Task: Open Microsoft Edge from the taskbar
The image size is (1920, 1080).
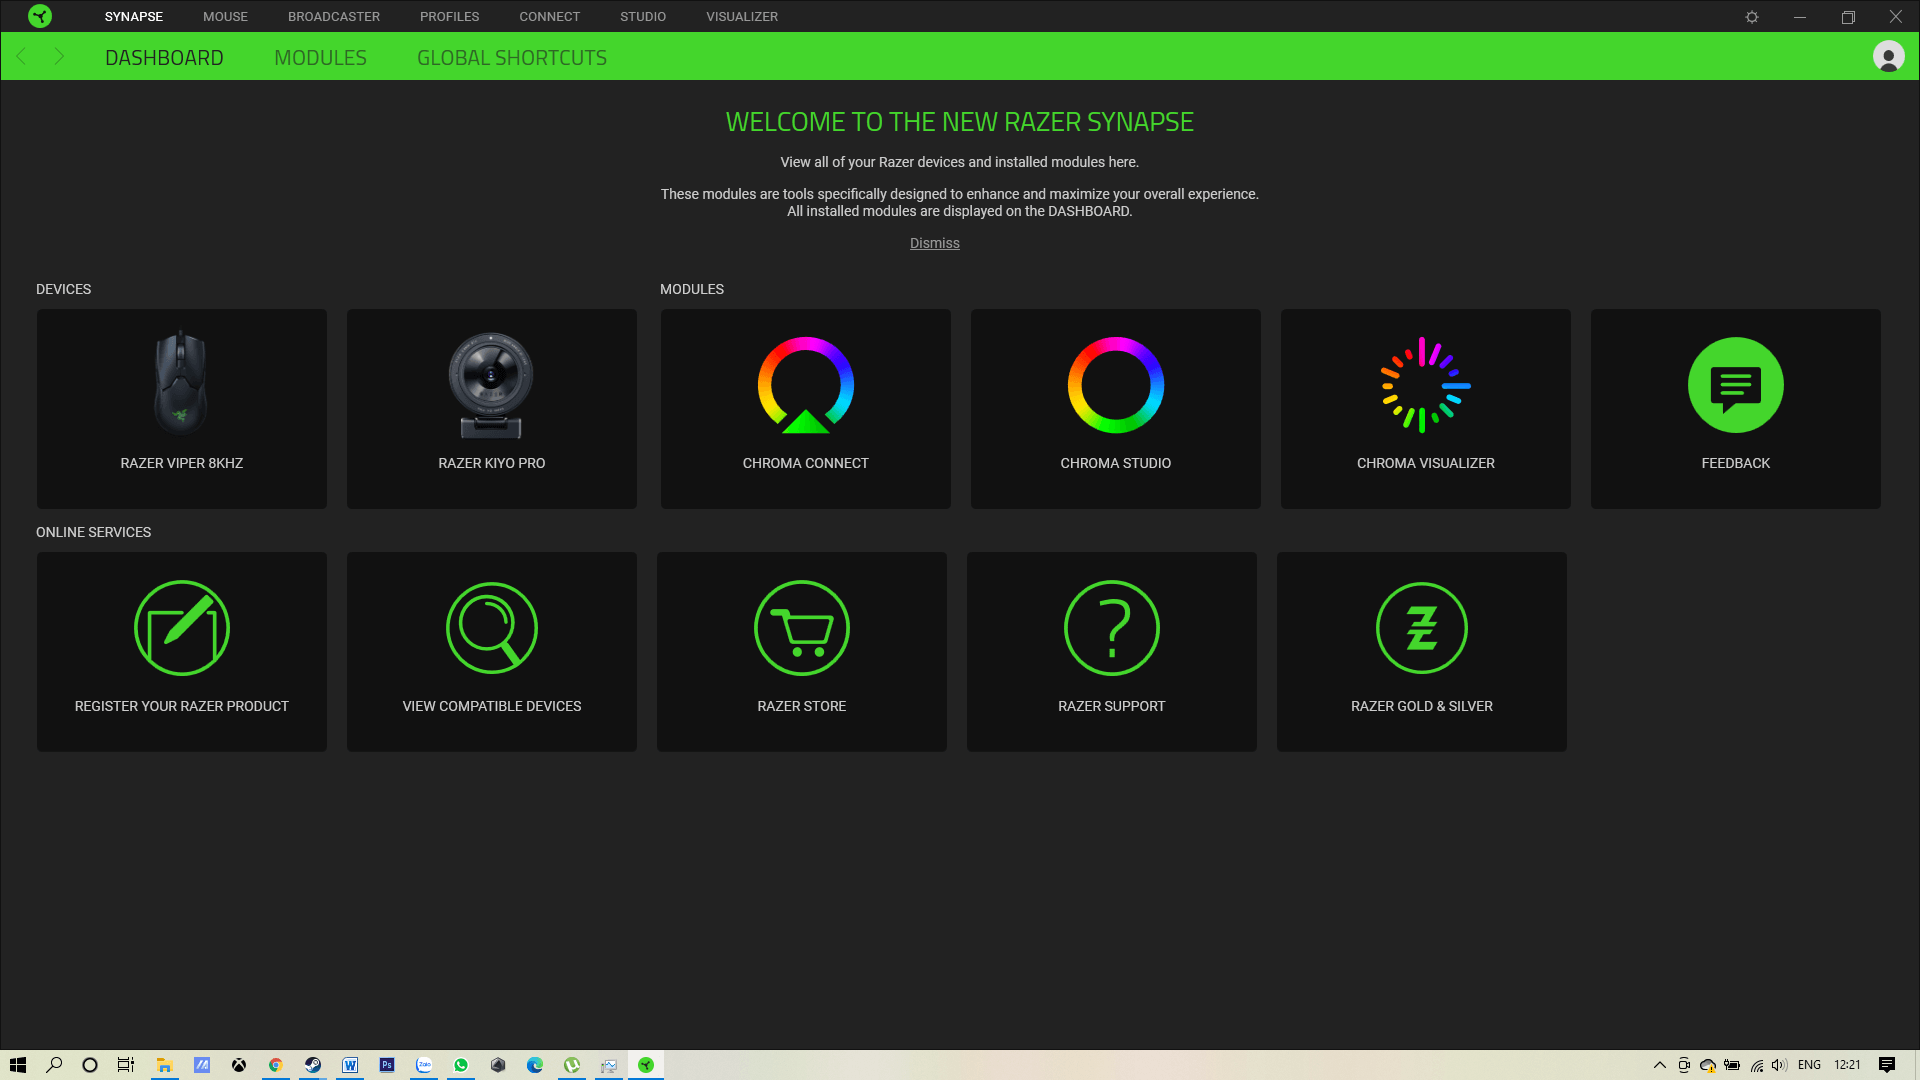Action: [x=535, y=1065]
